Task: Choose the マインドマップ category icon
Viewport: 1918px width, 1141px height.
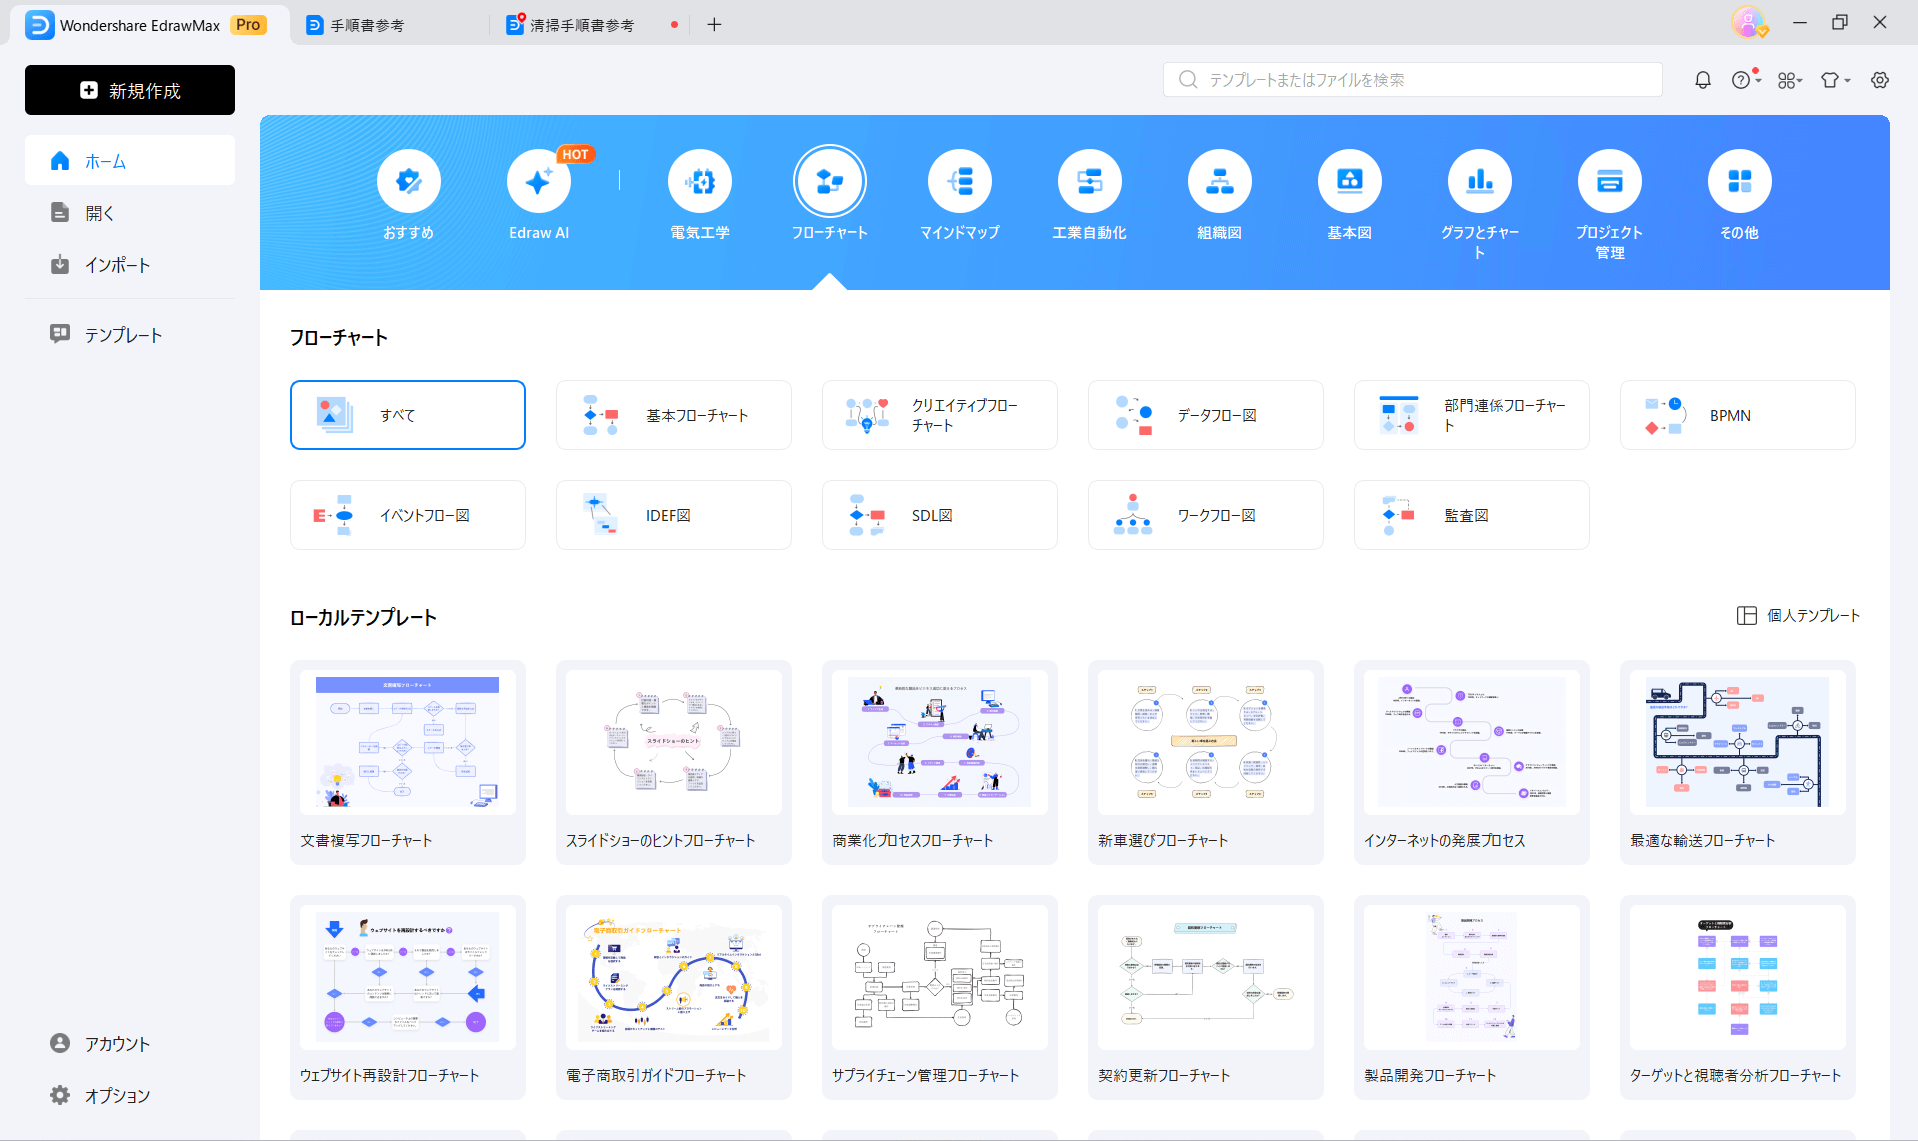Action: (960, 181)
